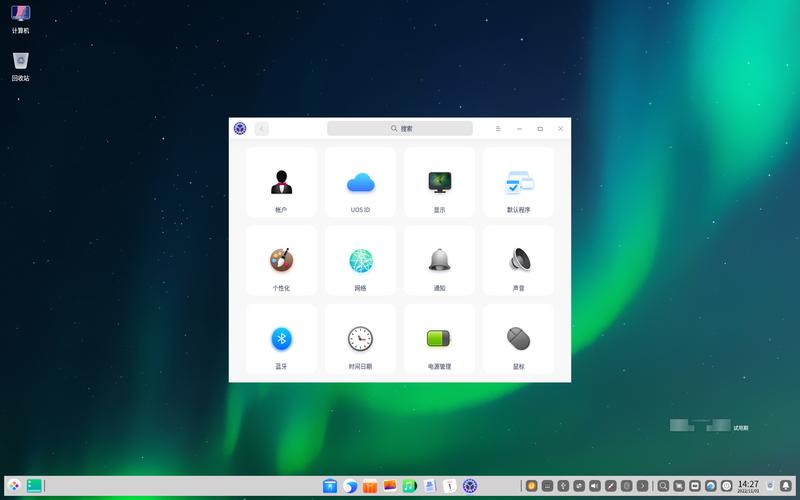Click the Control Center logo in title bar
Screen dimensions: 800x500
point(240,129)
